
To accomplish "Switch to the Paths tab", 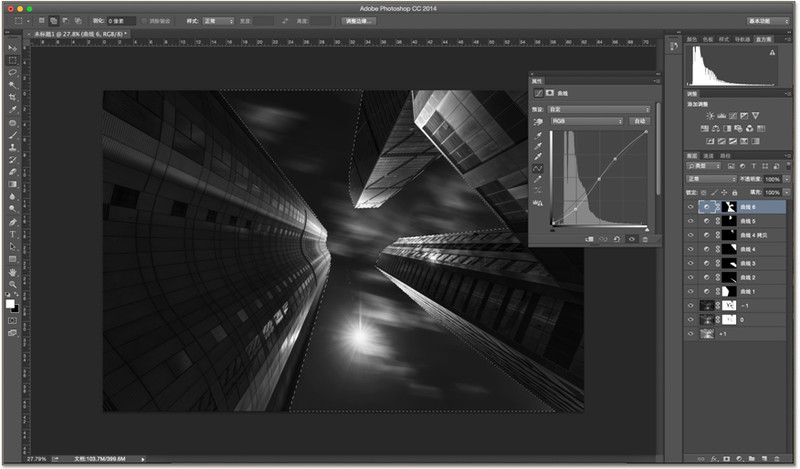I will (x=725, y=156).
